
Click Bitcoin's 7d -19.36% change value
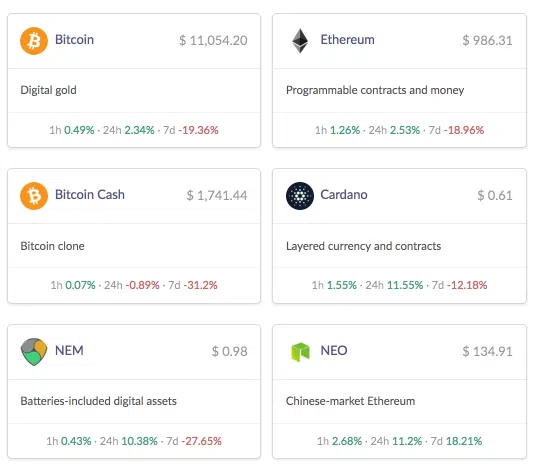pos(198,130)
